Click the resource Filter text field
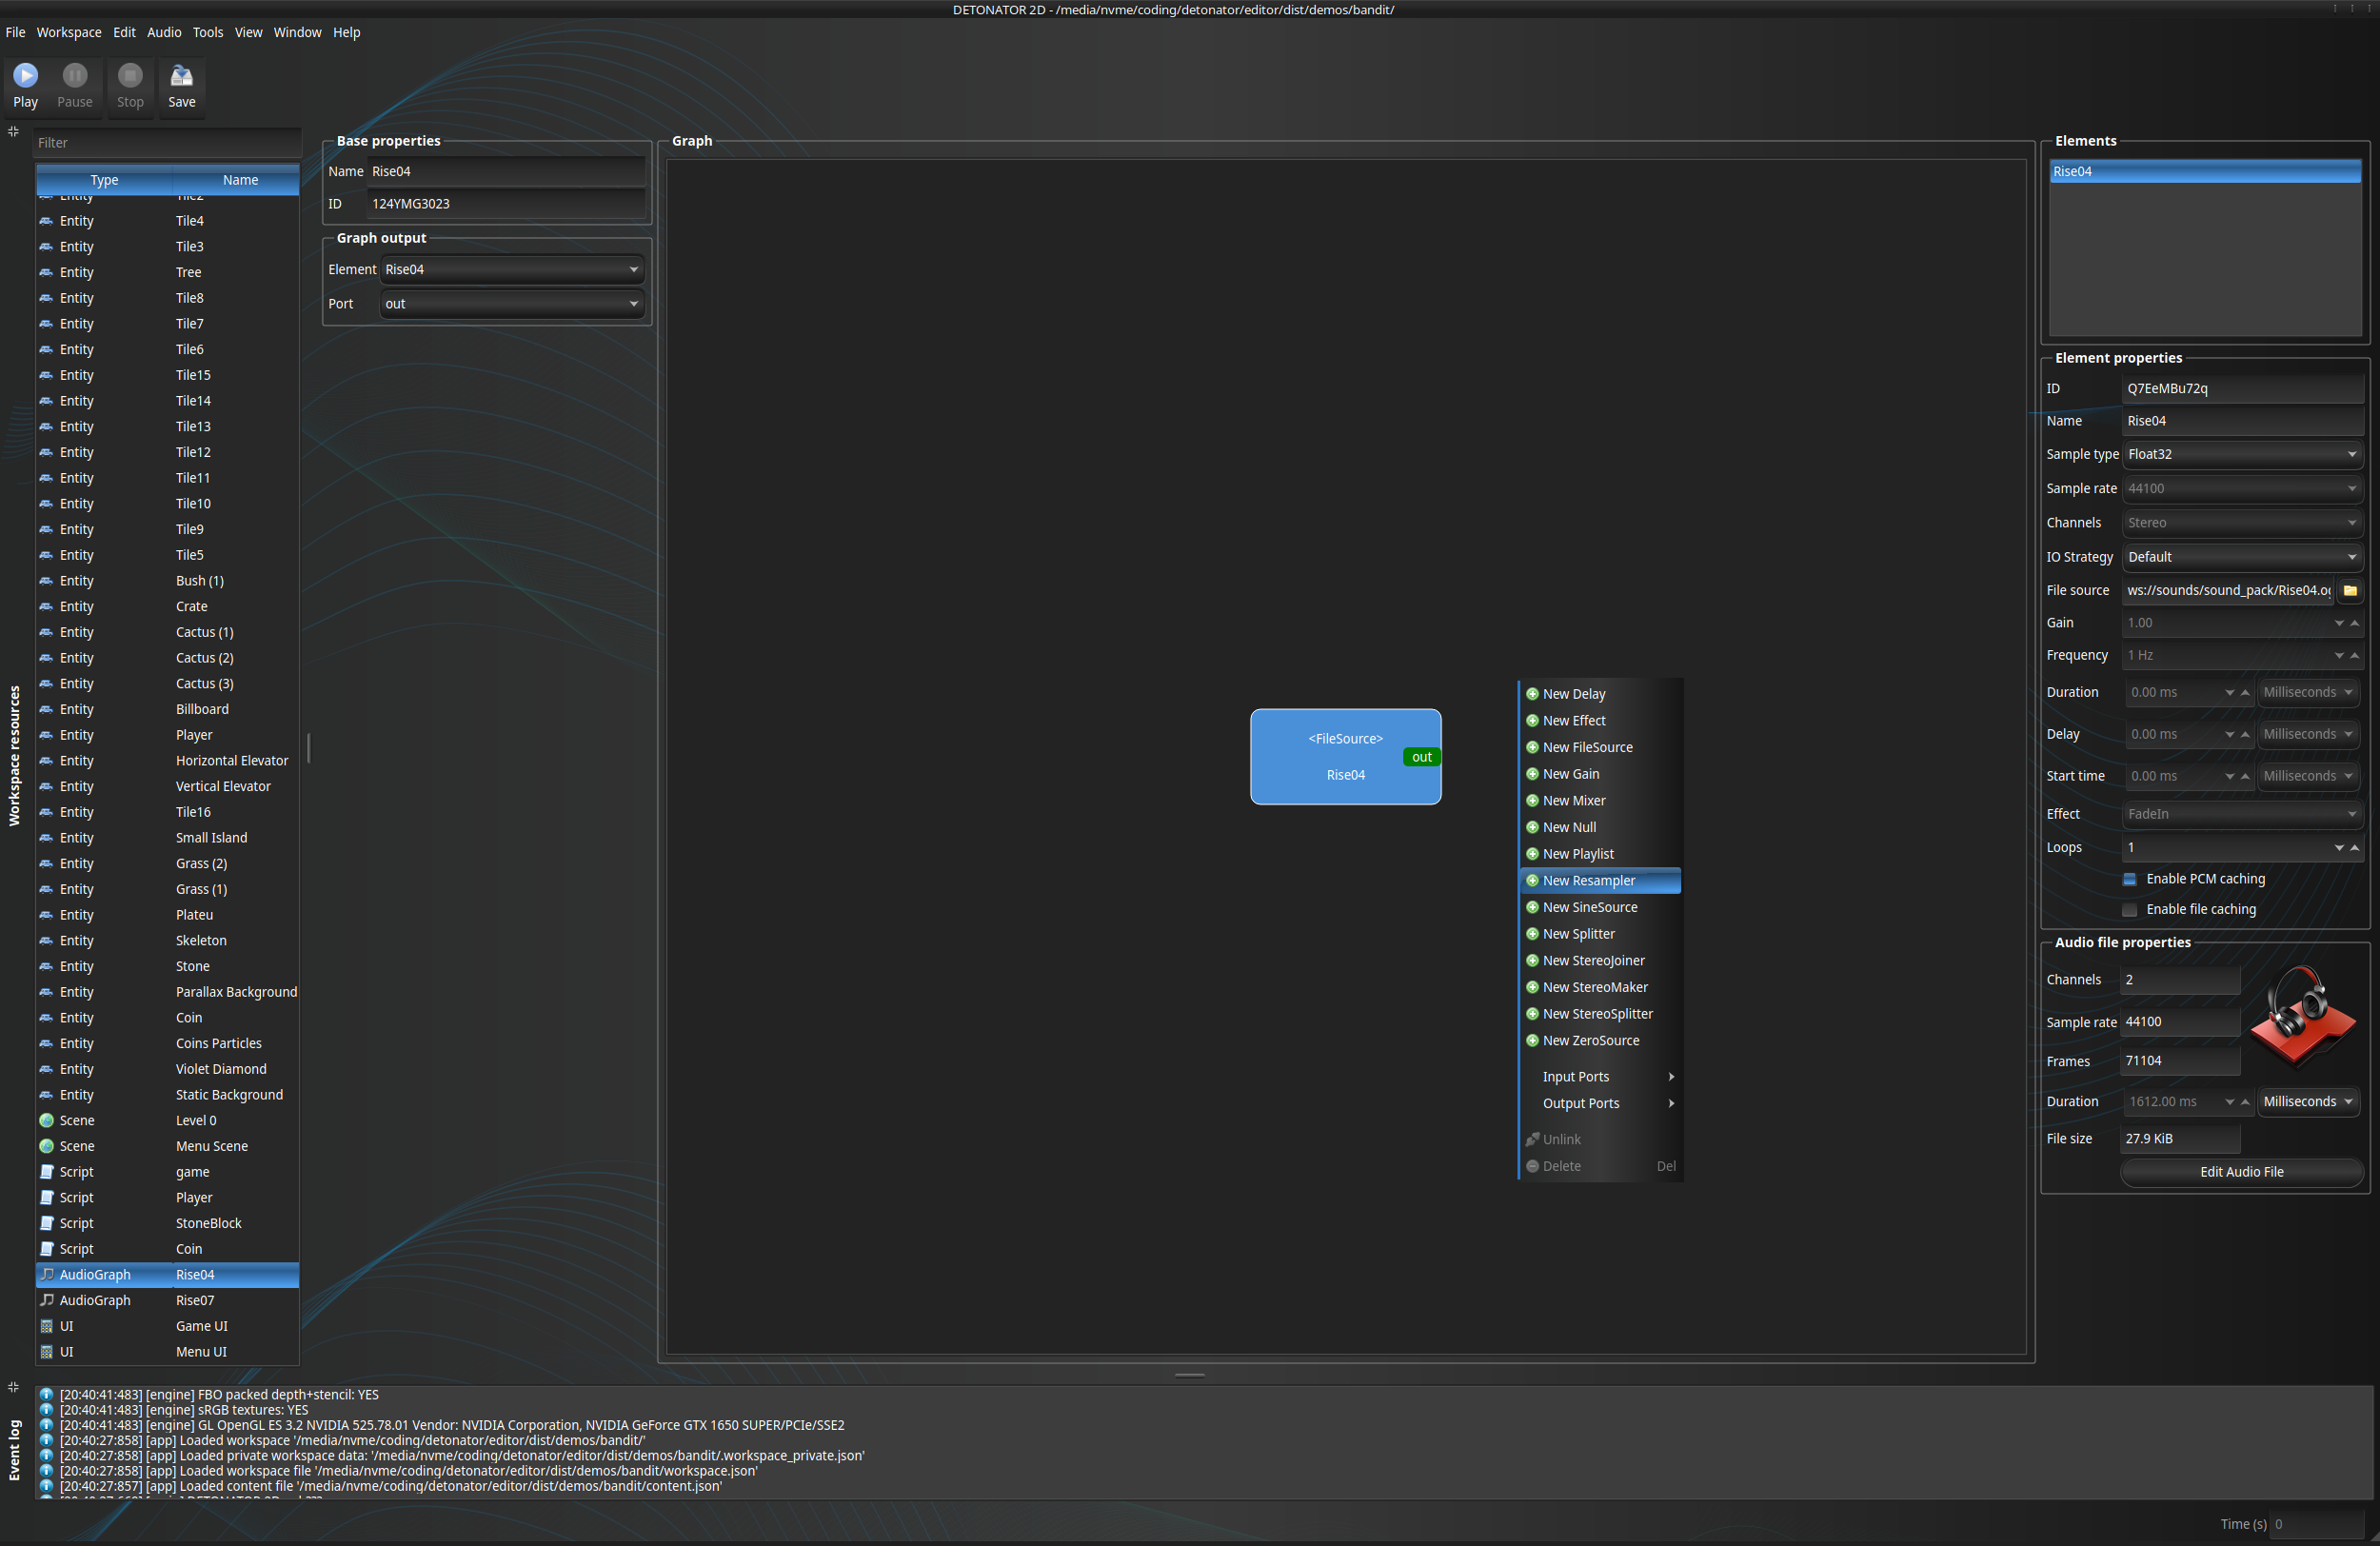 pyautogui.click(x=165, y=143)
